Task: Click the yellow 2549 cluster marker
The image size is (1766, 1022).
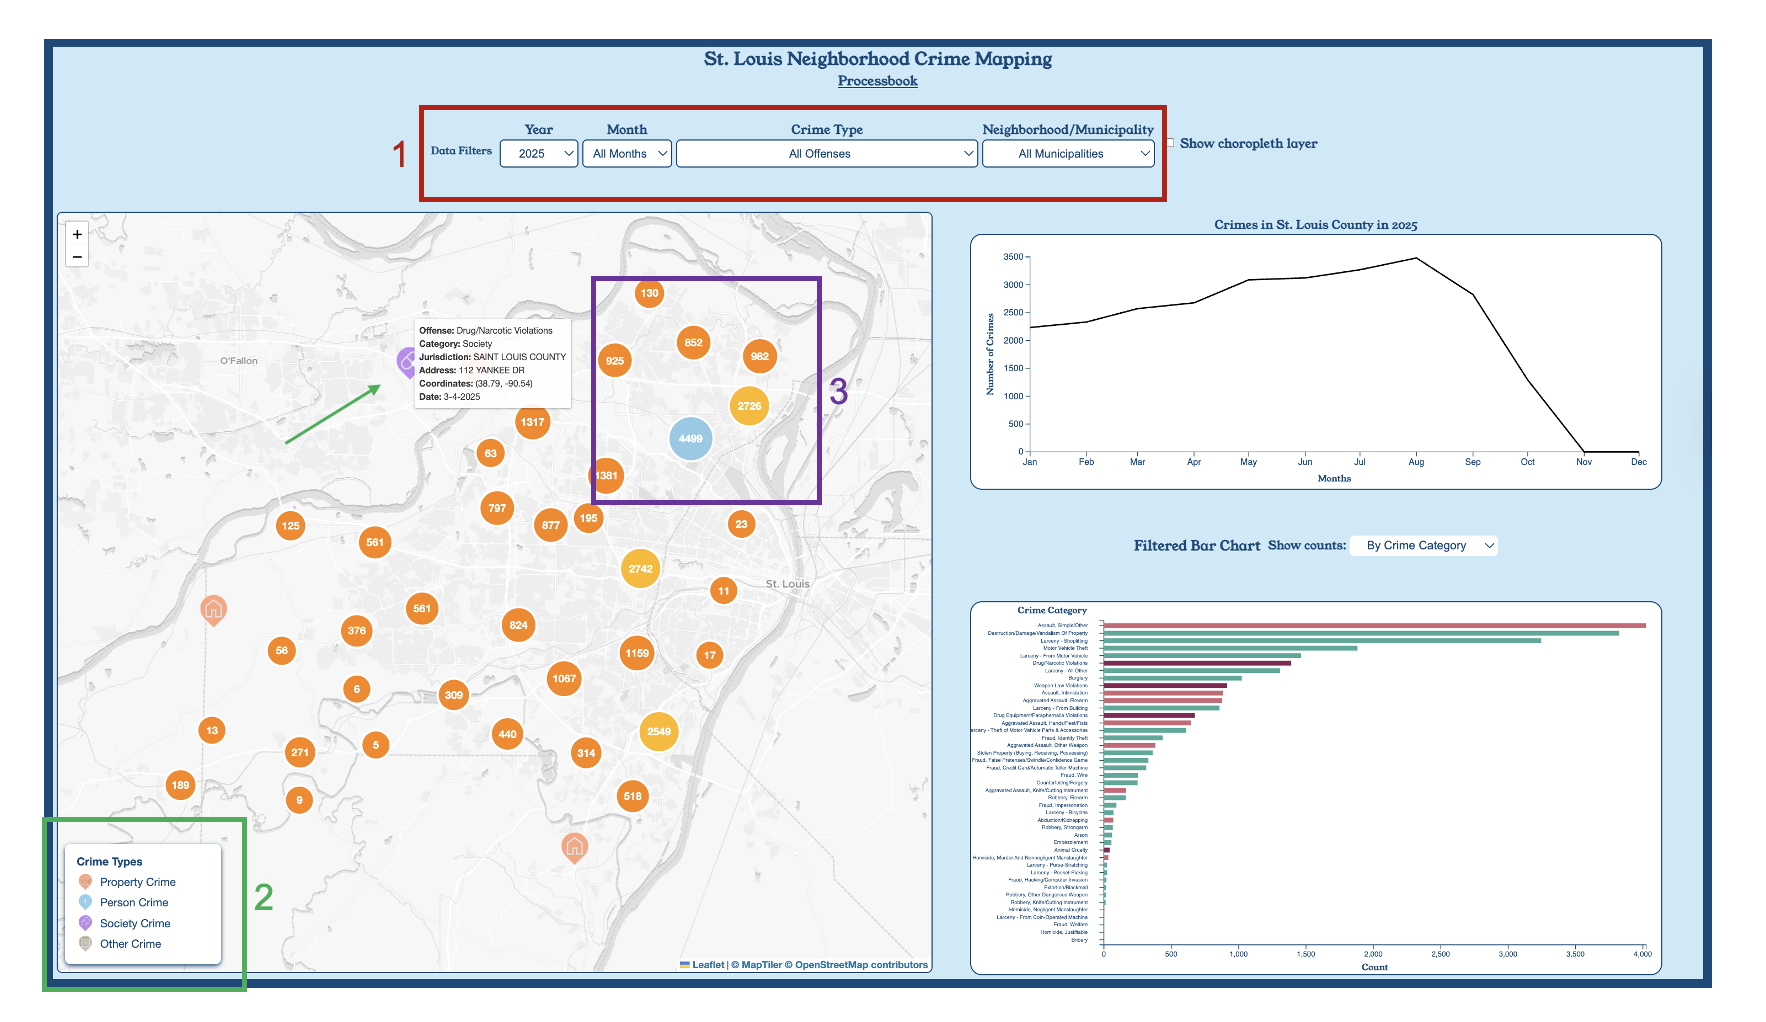Action: click(659, 731)
